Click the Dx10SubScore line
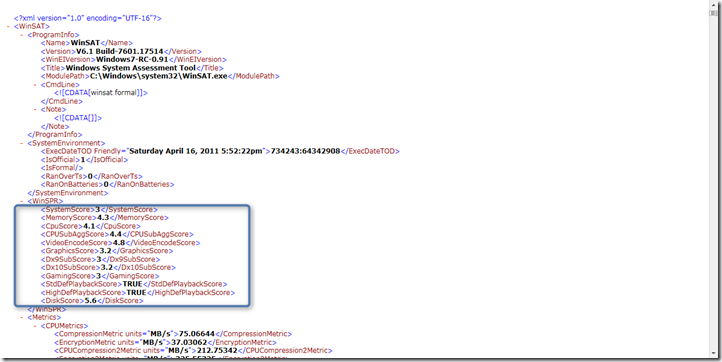 tap(108, 268)
